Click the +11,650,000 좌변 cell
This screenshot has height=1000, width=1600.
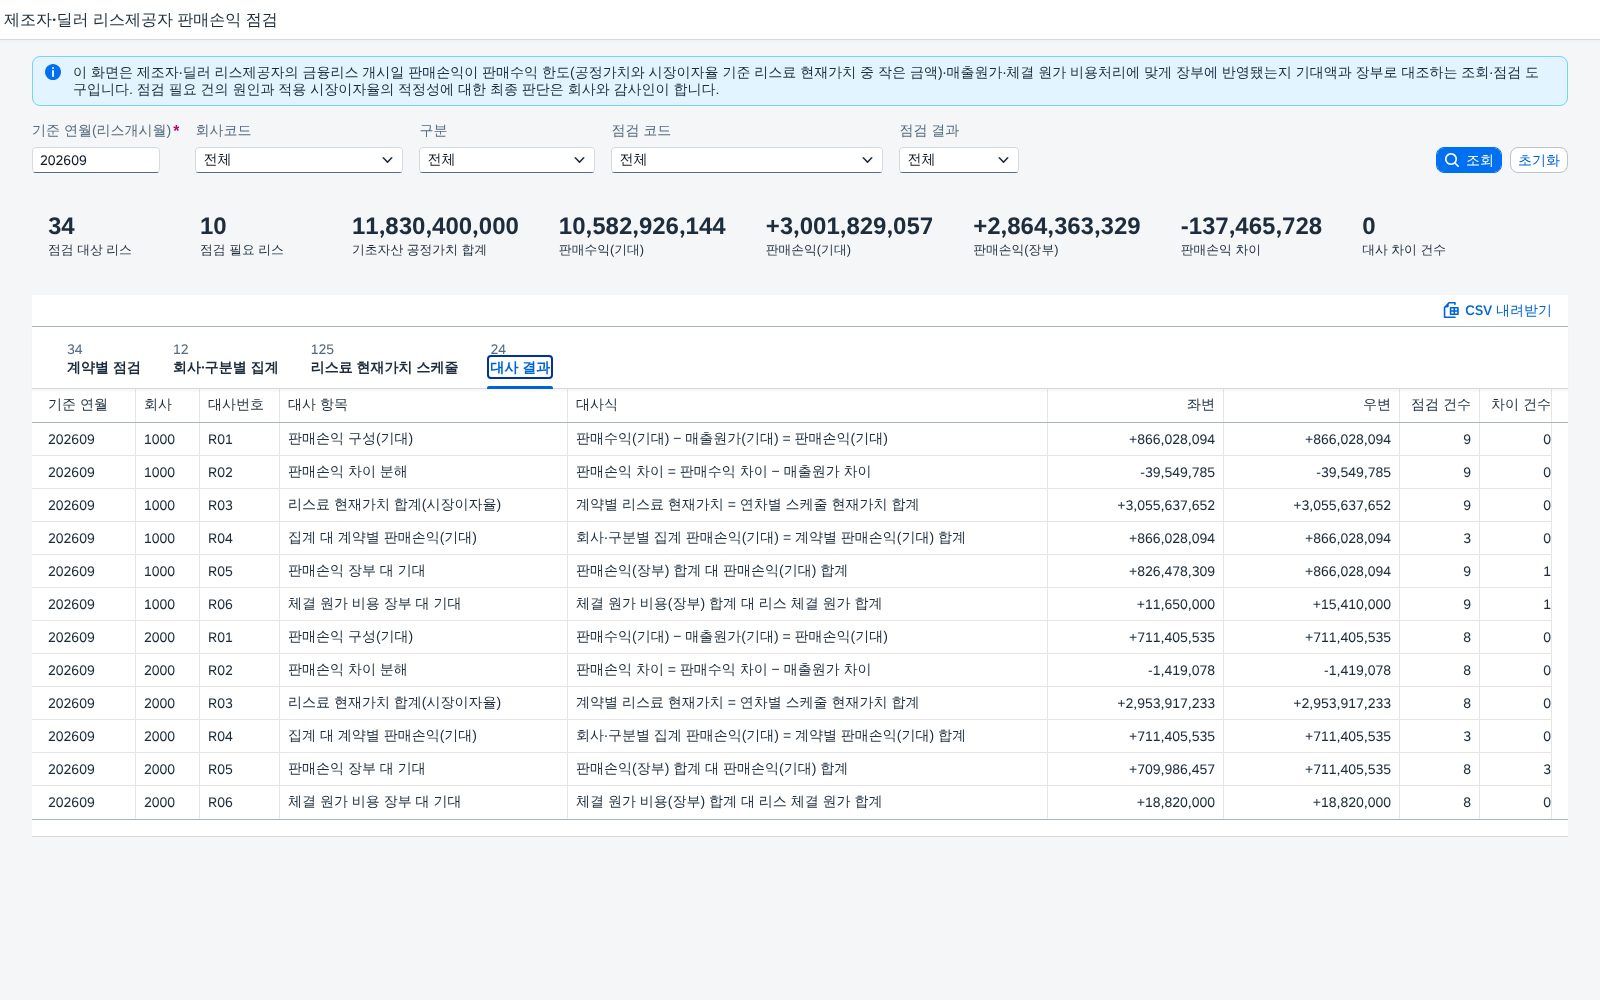tap(1175, 604)
